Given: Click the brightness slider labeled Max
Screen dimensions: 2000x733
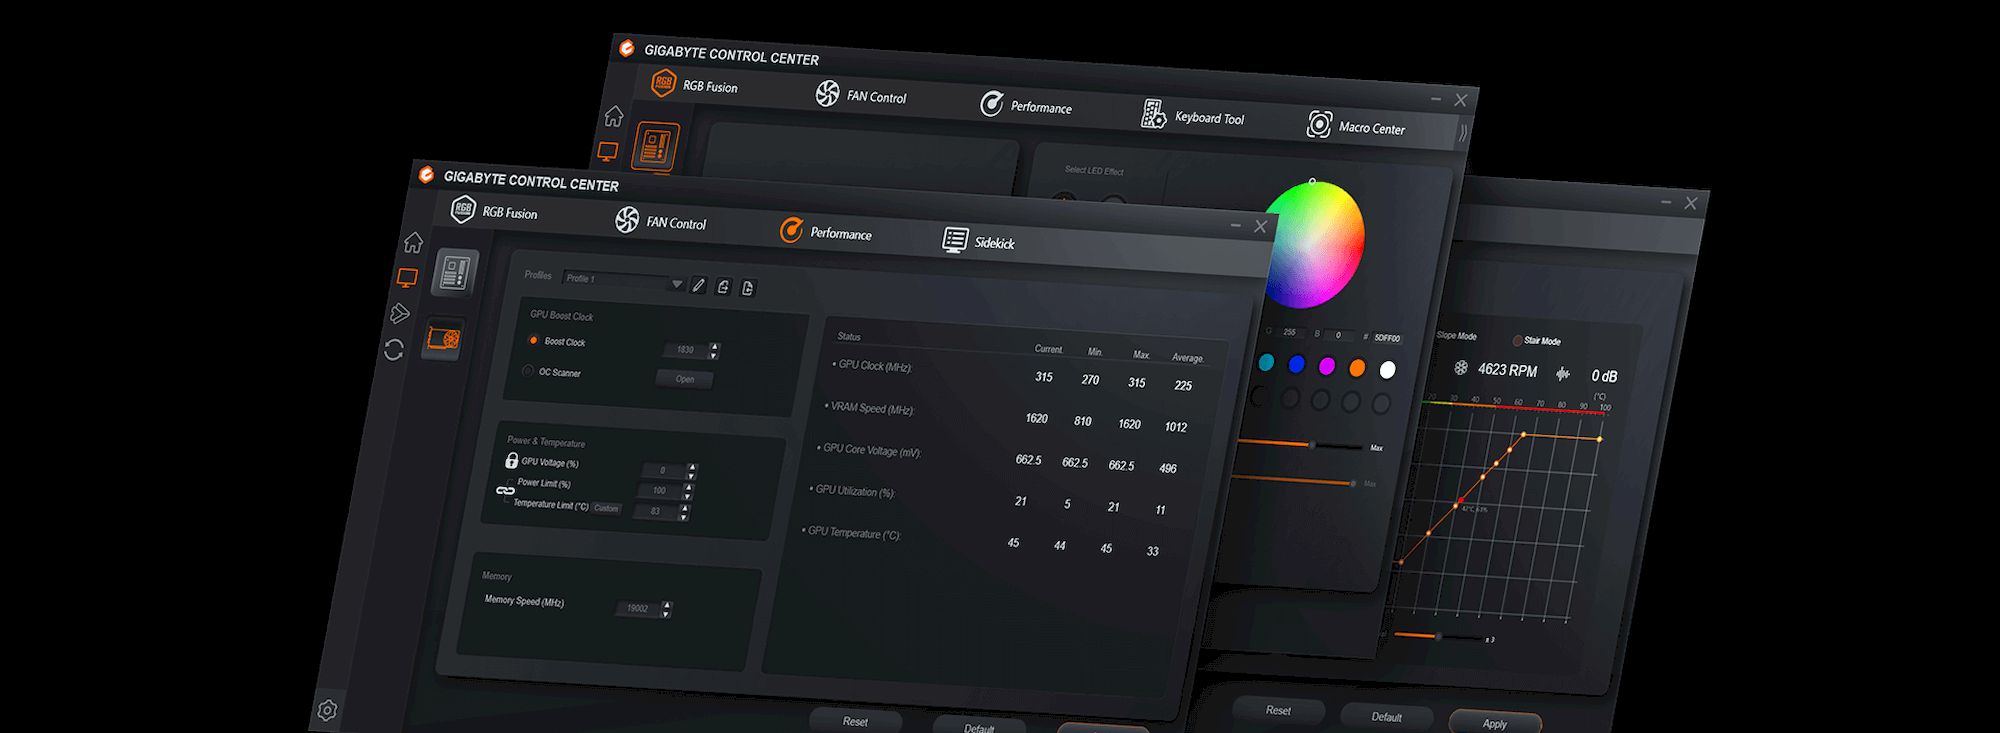Looking at the screenshot, I should point(1301,443).
